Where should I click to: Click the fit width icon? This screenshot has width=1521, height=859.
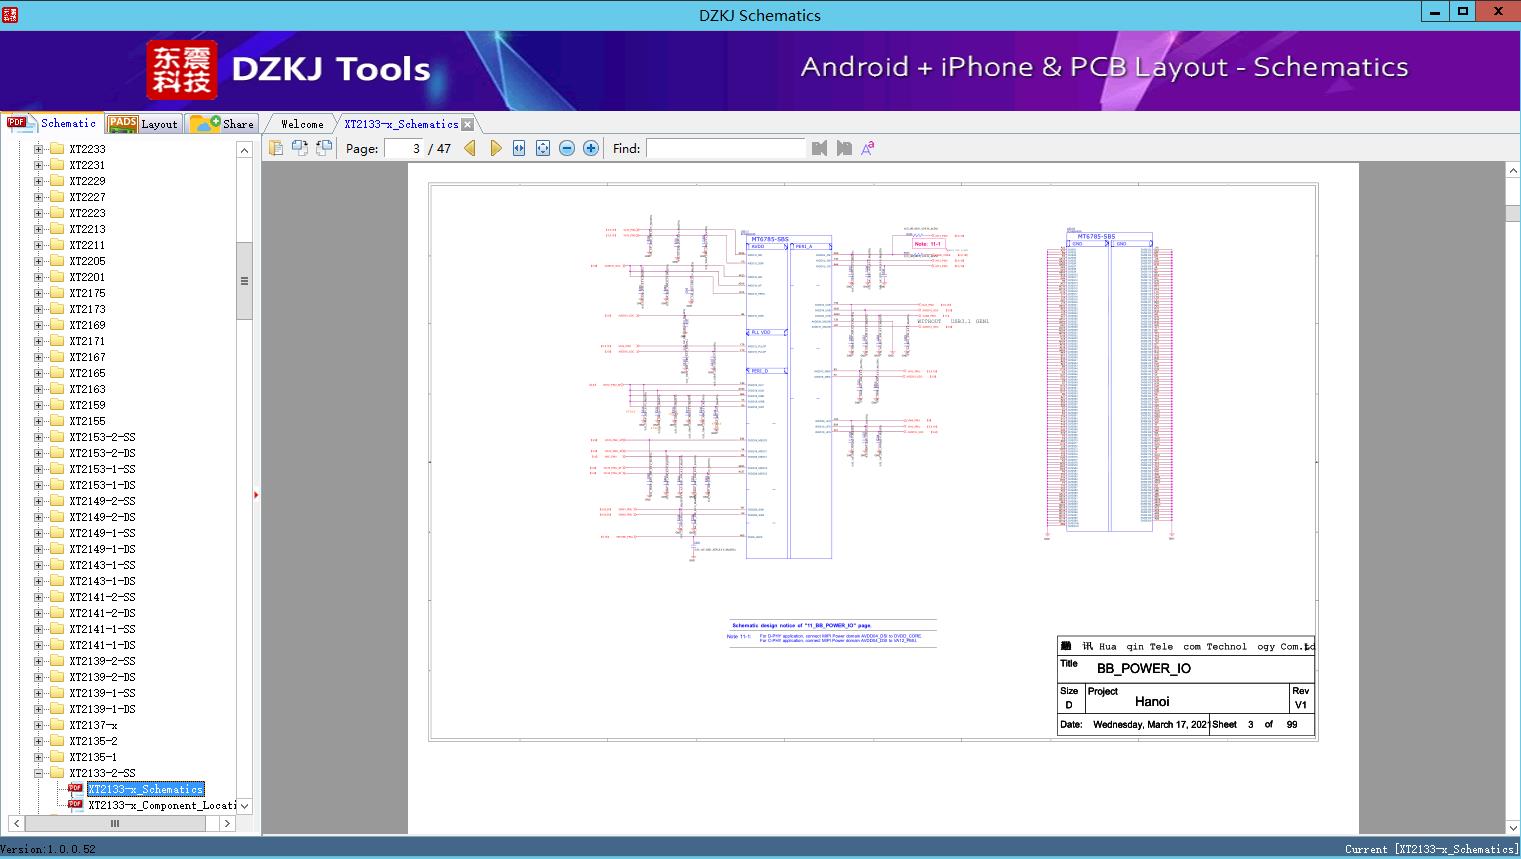tap(519, 148)
